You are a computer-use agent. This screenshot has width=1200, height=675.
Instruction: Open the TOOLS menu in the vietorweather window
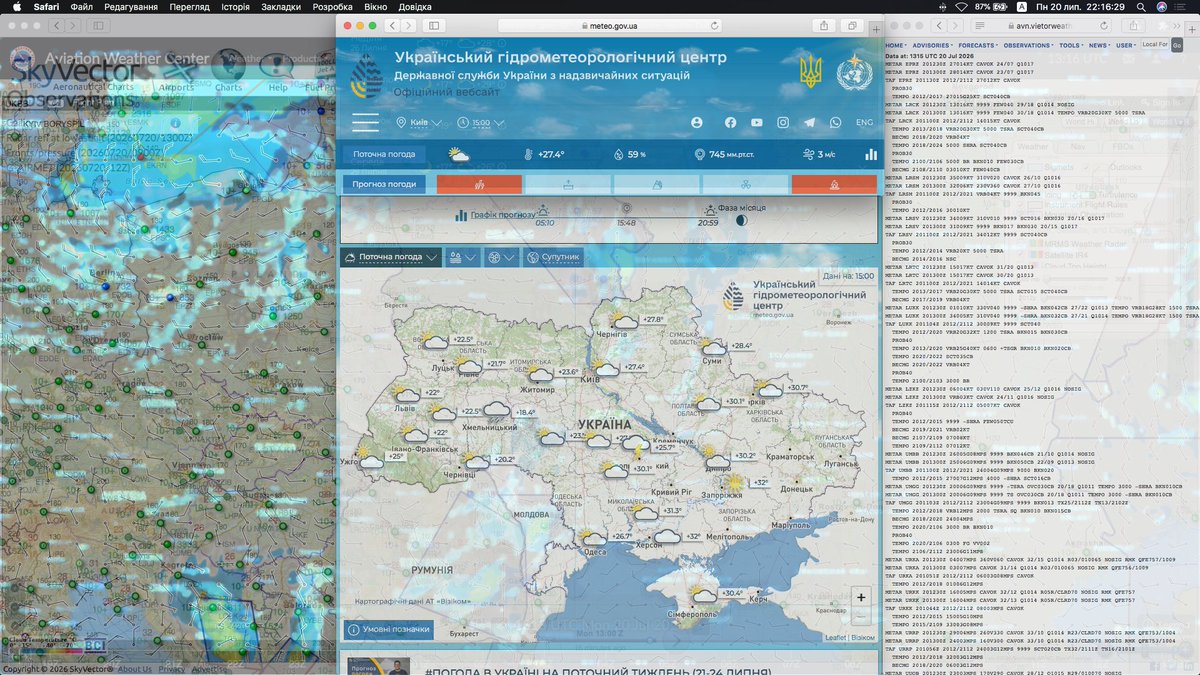click(x=1070, y=45)
